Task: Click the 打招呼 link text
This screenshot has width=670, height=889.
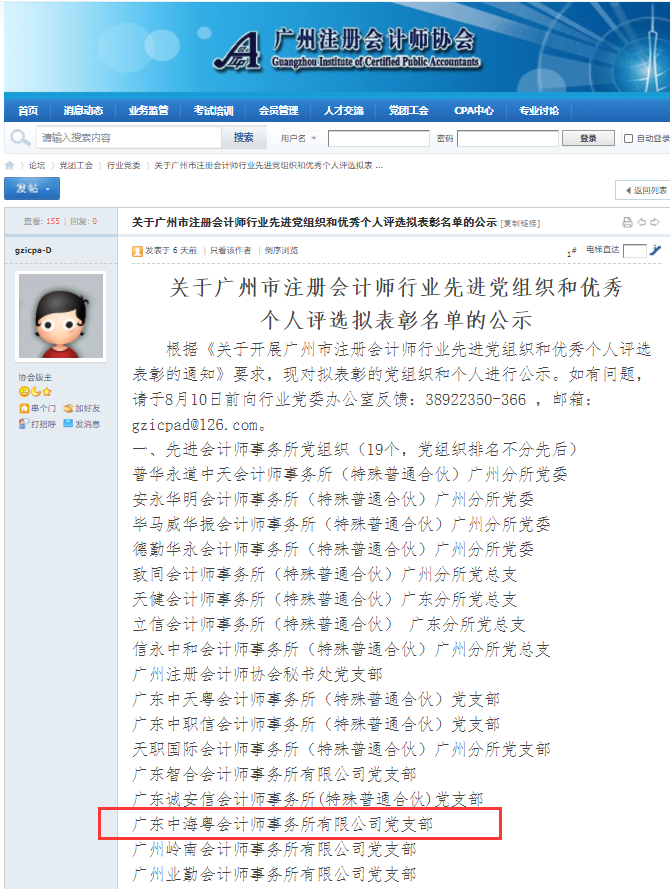Action: (x=43, y=424)
